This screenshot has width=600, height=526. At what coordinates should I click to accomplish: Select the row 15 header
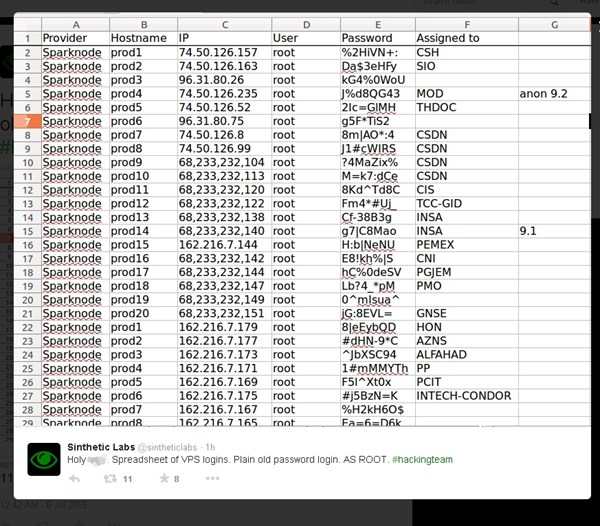[28, 231]
